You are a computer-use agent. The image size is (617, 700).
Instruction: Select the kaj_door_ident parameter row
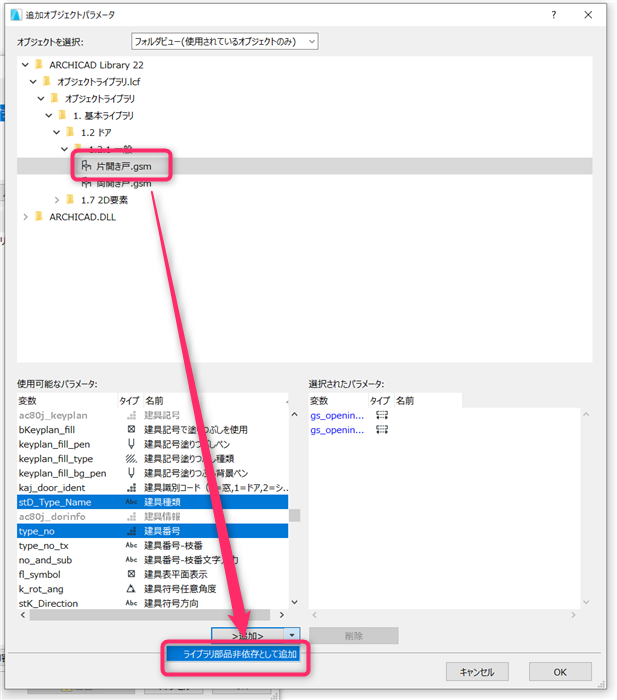coord(152,488)
